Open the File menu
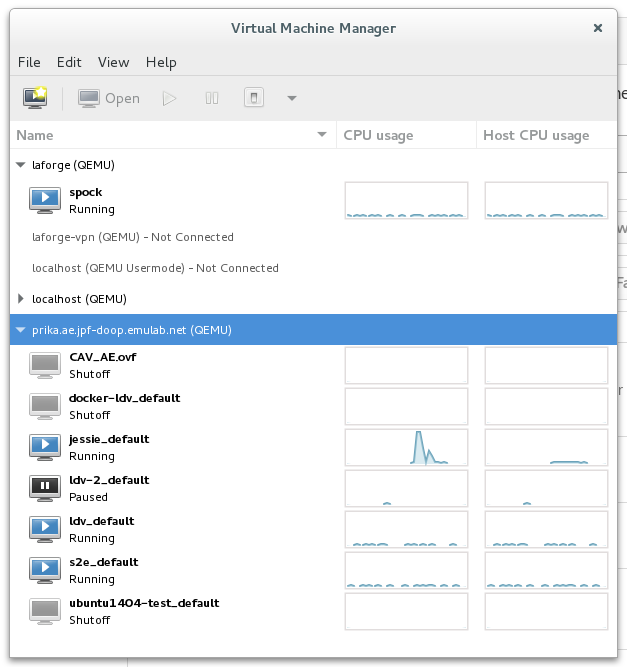The height and width of the screenshot is (667, 627). coord(29,62)
